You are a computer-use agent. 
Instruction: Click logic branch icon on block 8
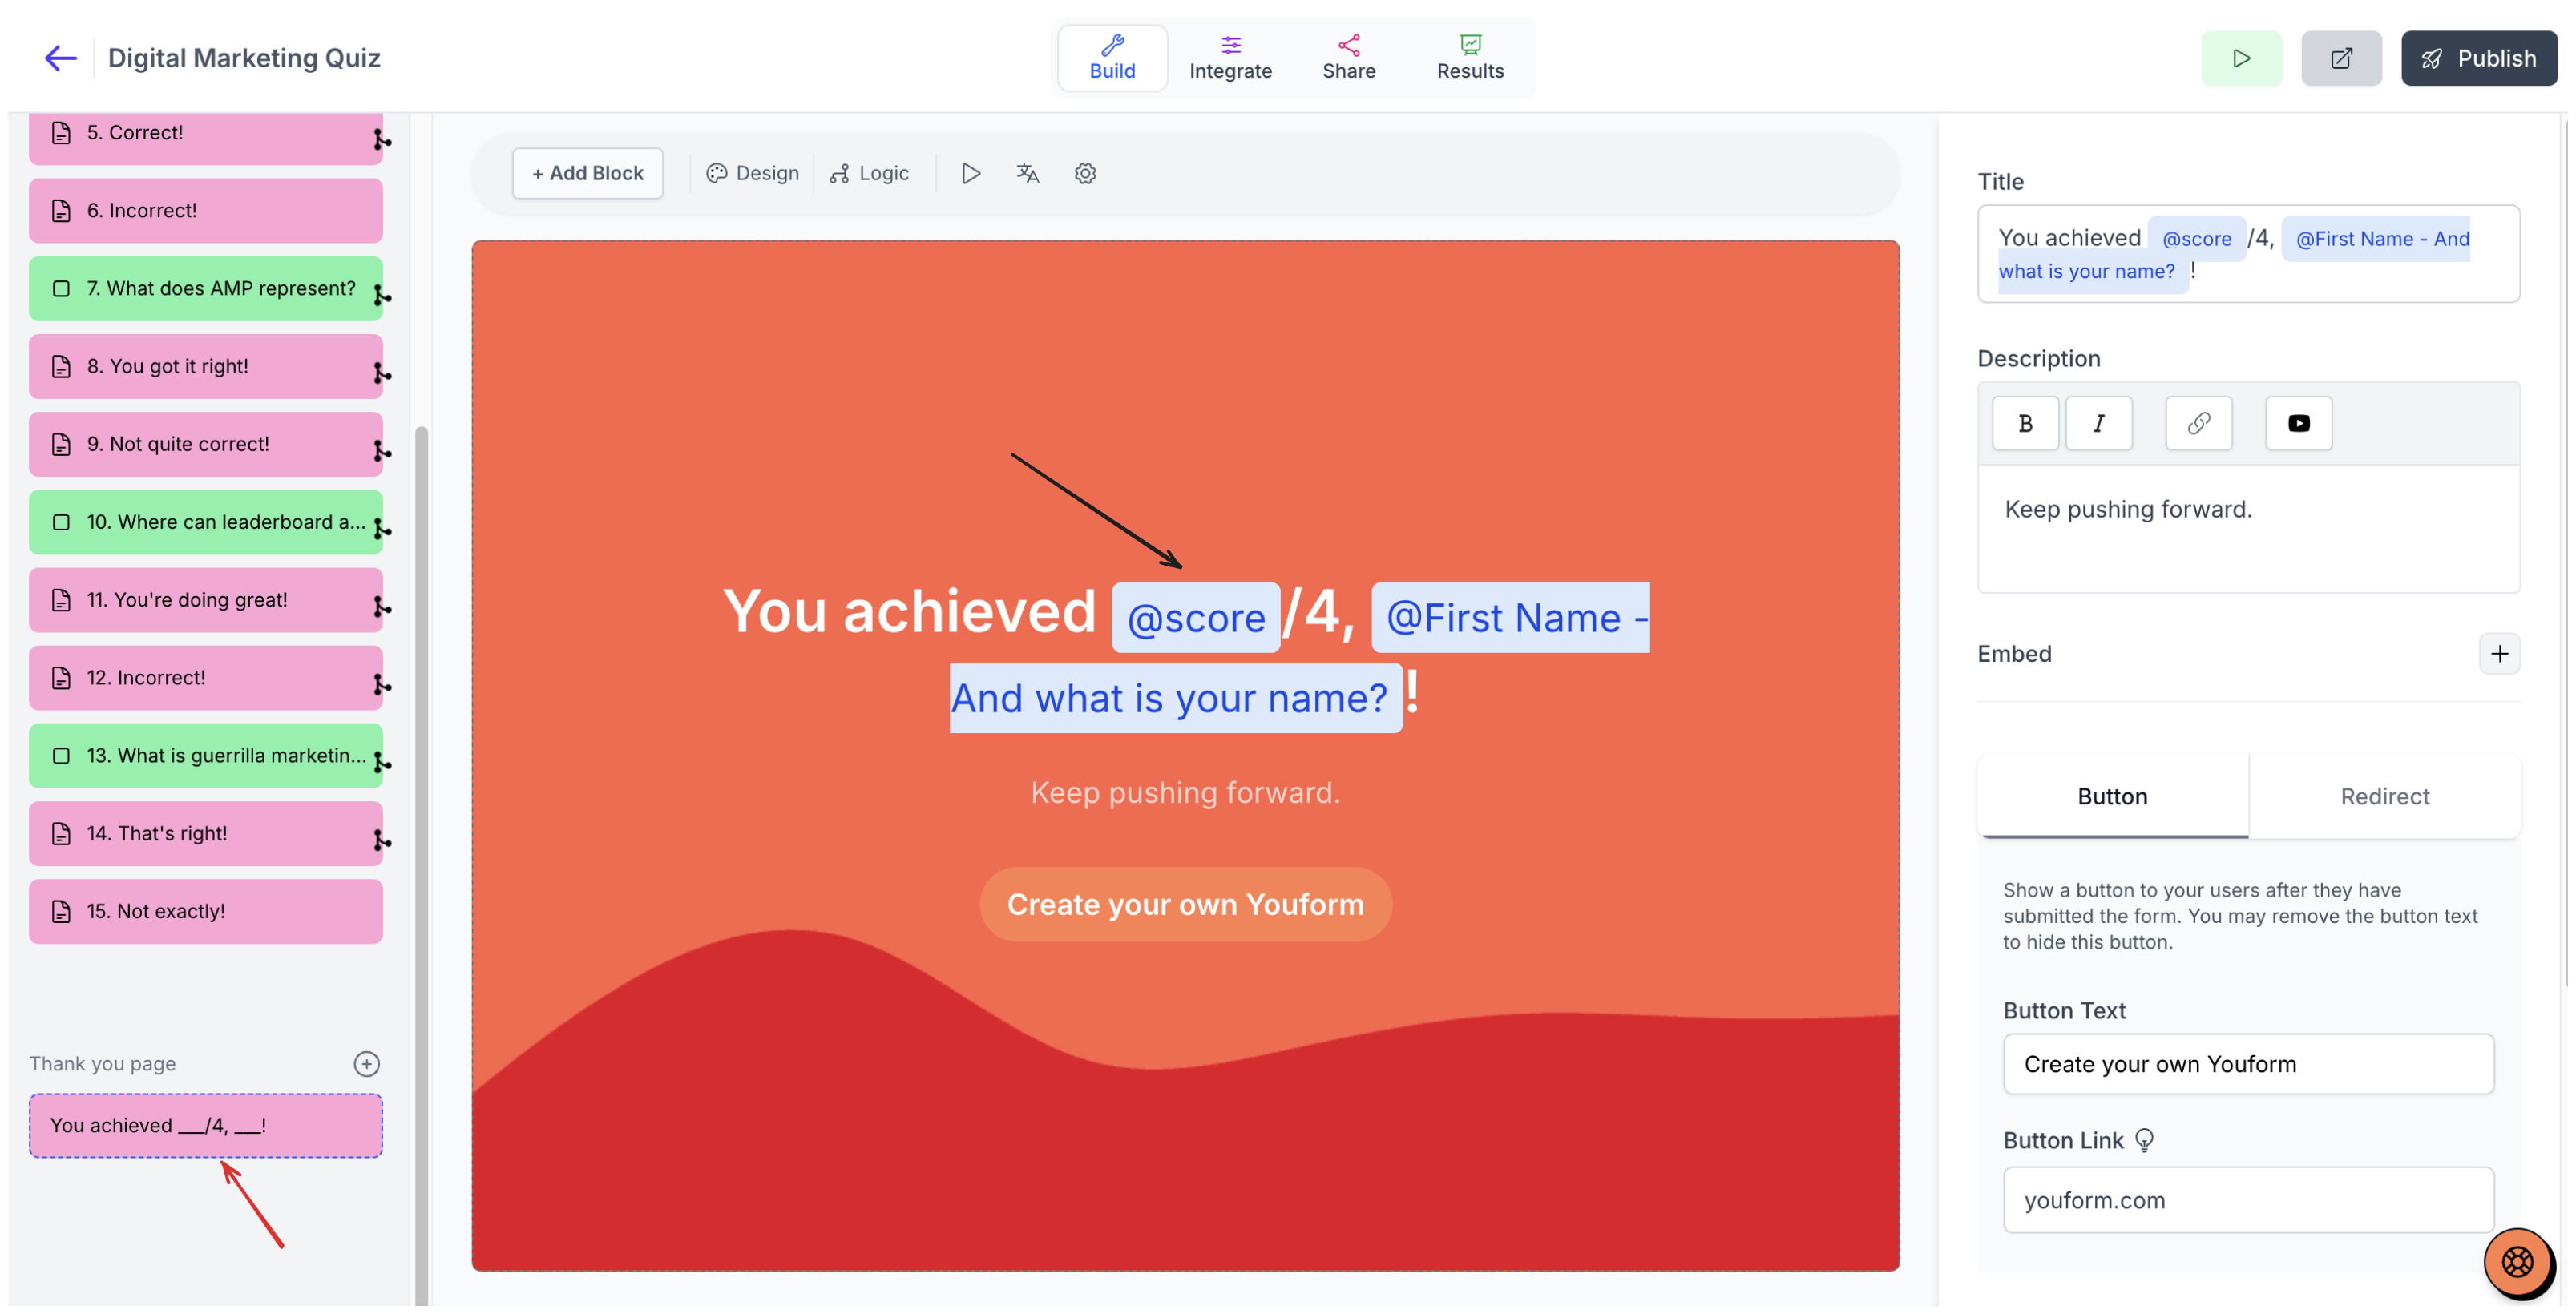pos(381,373)
